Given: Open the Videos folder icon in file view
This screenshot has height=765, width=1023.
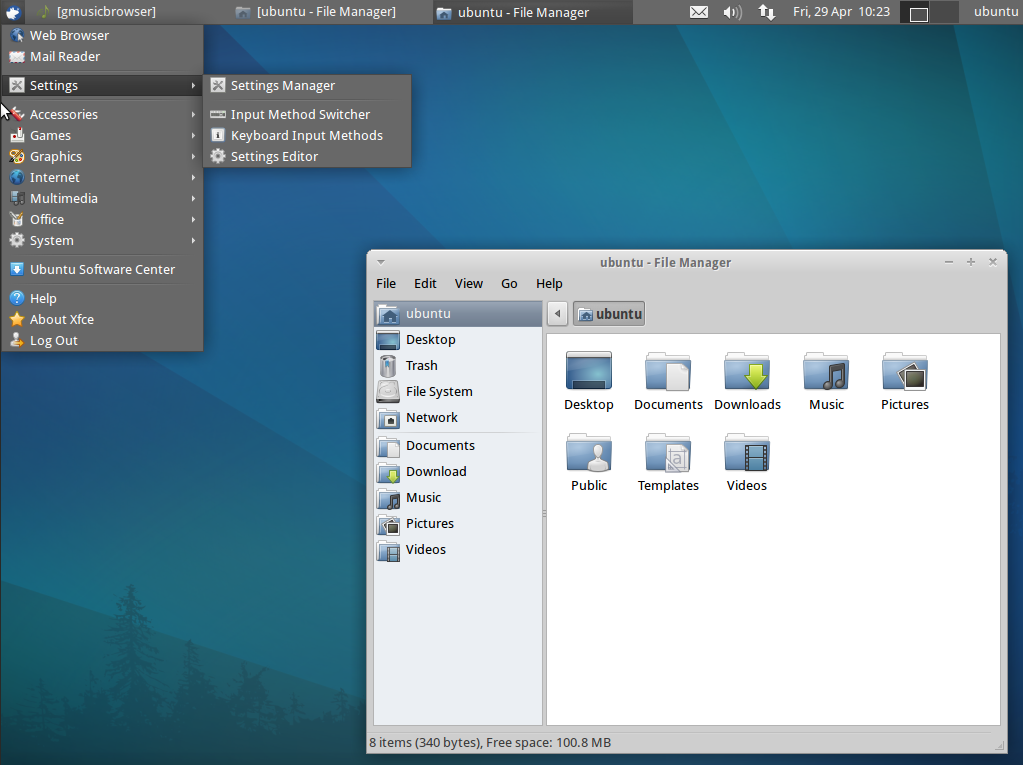Looking at the screenshot, I should [747, 453].
